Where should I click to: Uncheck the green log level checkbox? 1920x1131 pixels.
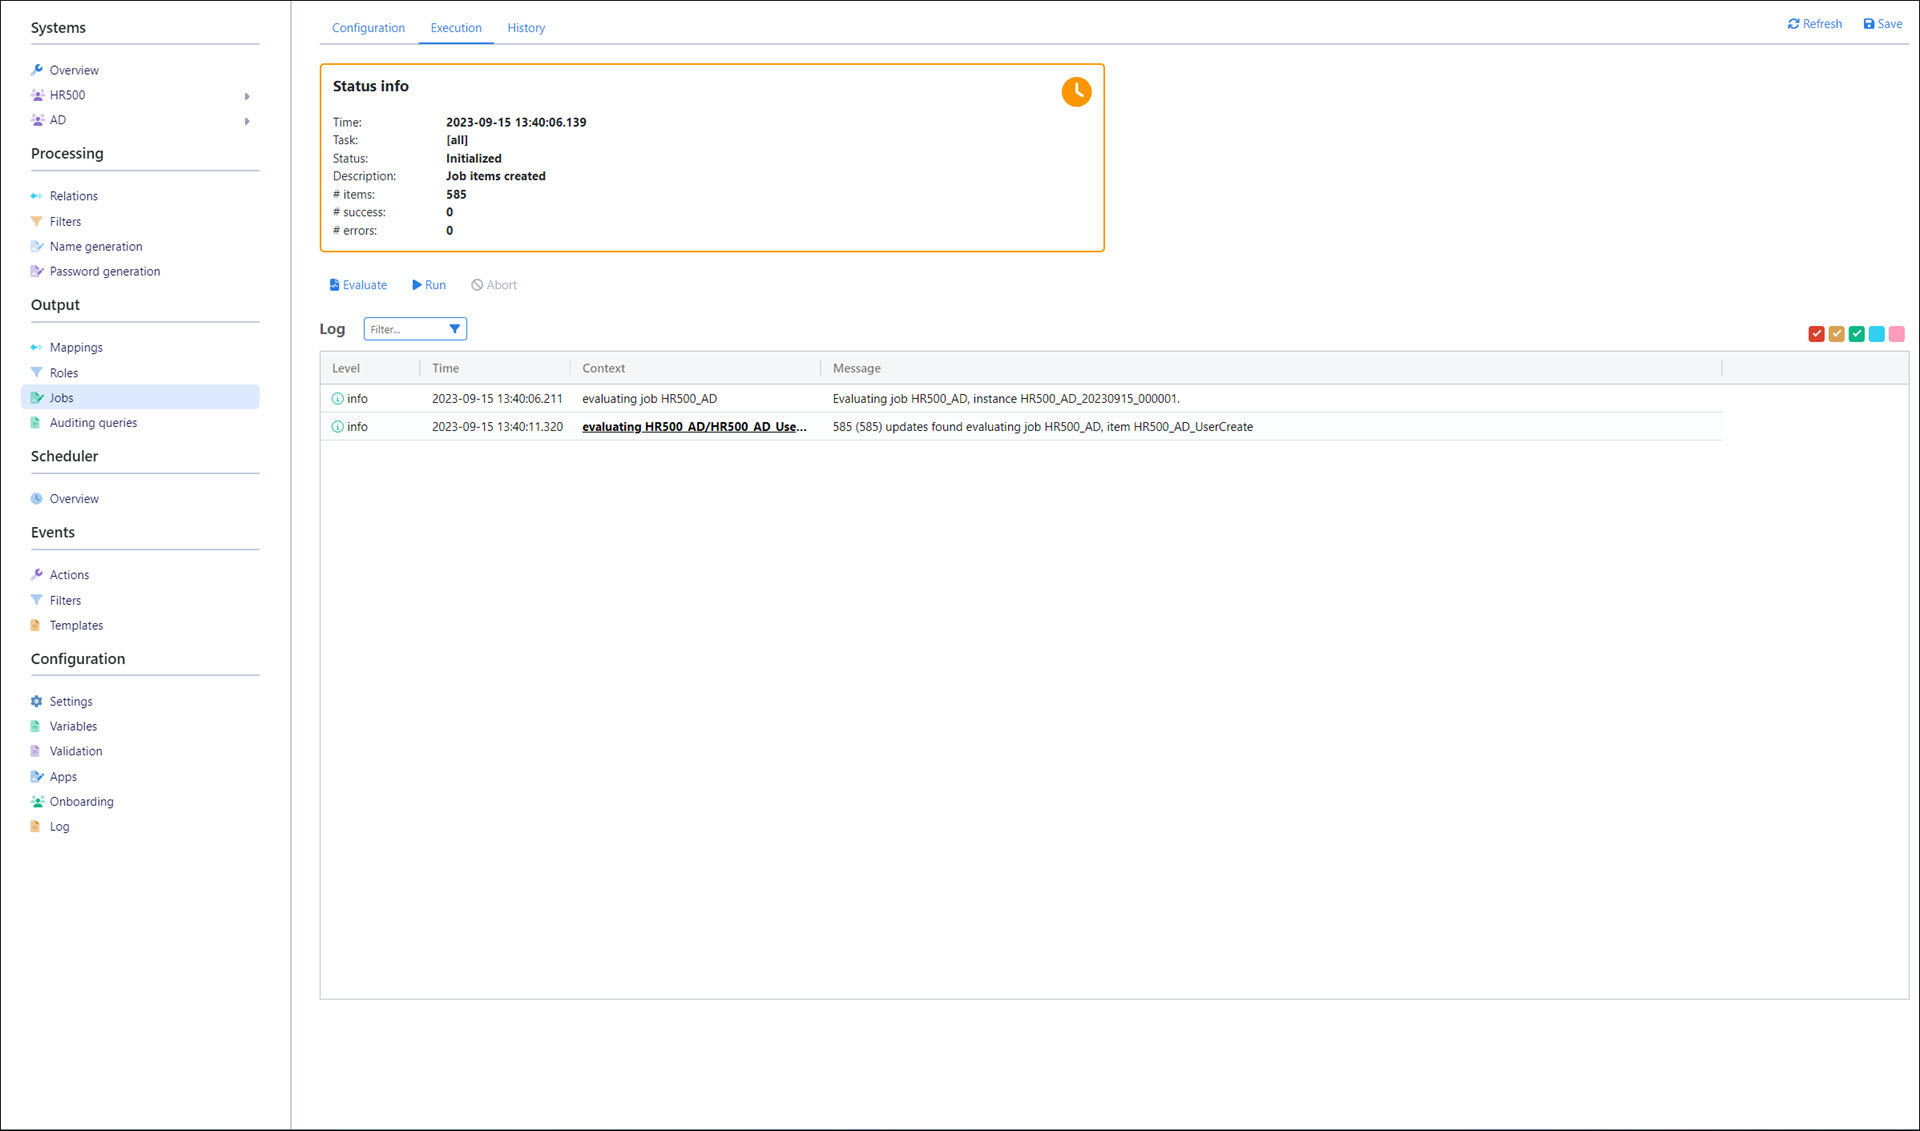1856,334
